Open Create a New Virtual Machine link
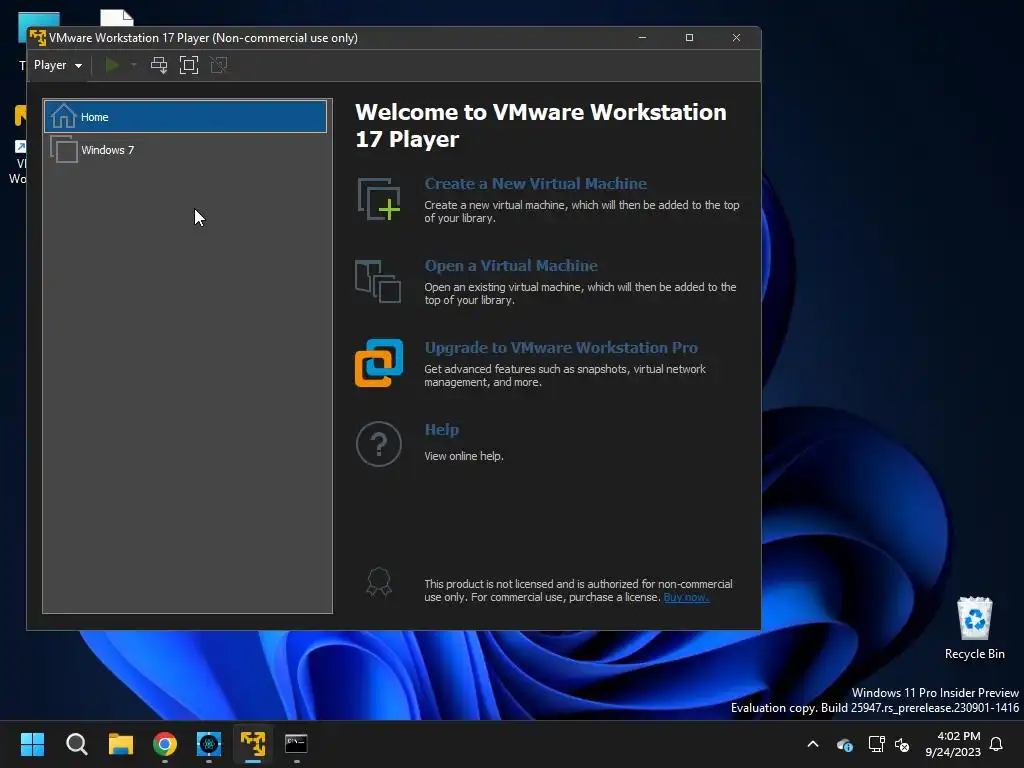This screenshot has width=1024, height=768. click(x=536, y=184)
